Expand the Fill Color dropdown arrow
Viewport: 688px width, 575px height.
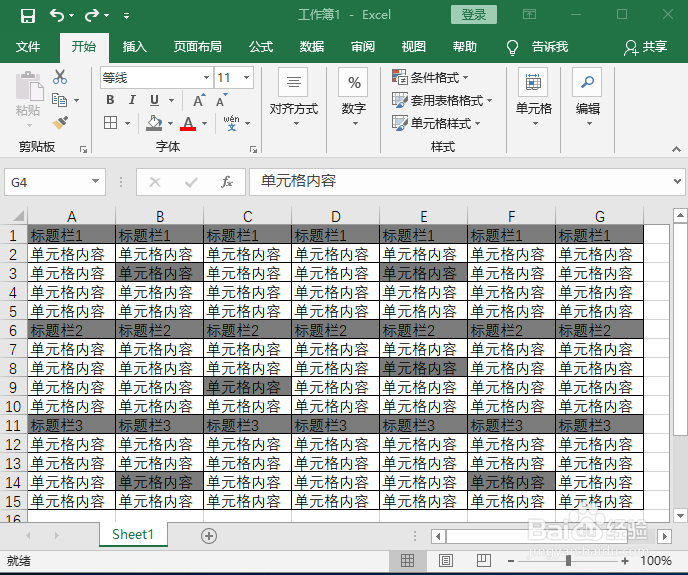click(x=170, y=123)
